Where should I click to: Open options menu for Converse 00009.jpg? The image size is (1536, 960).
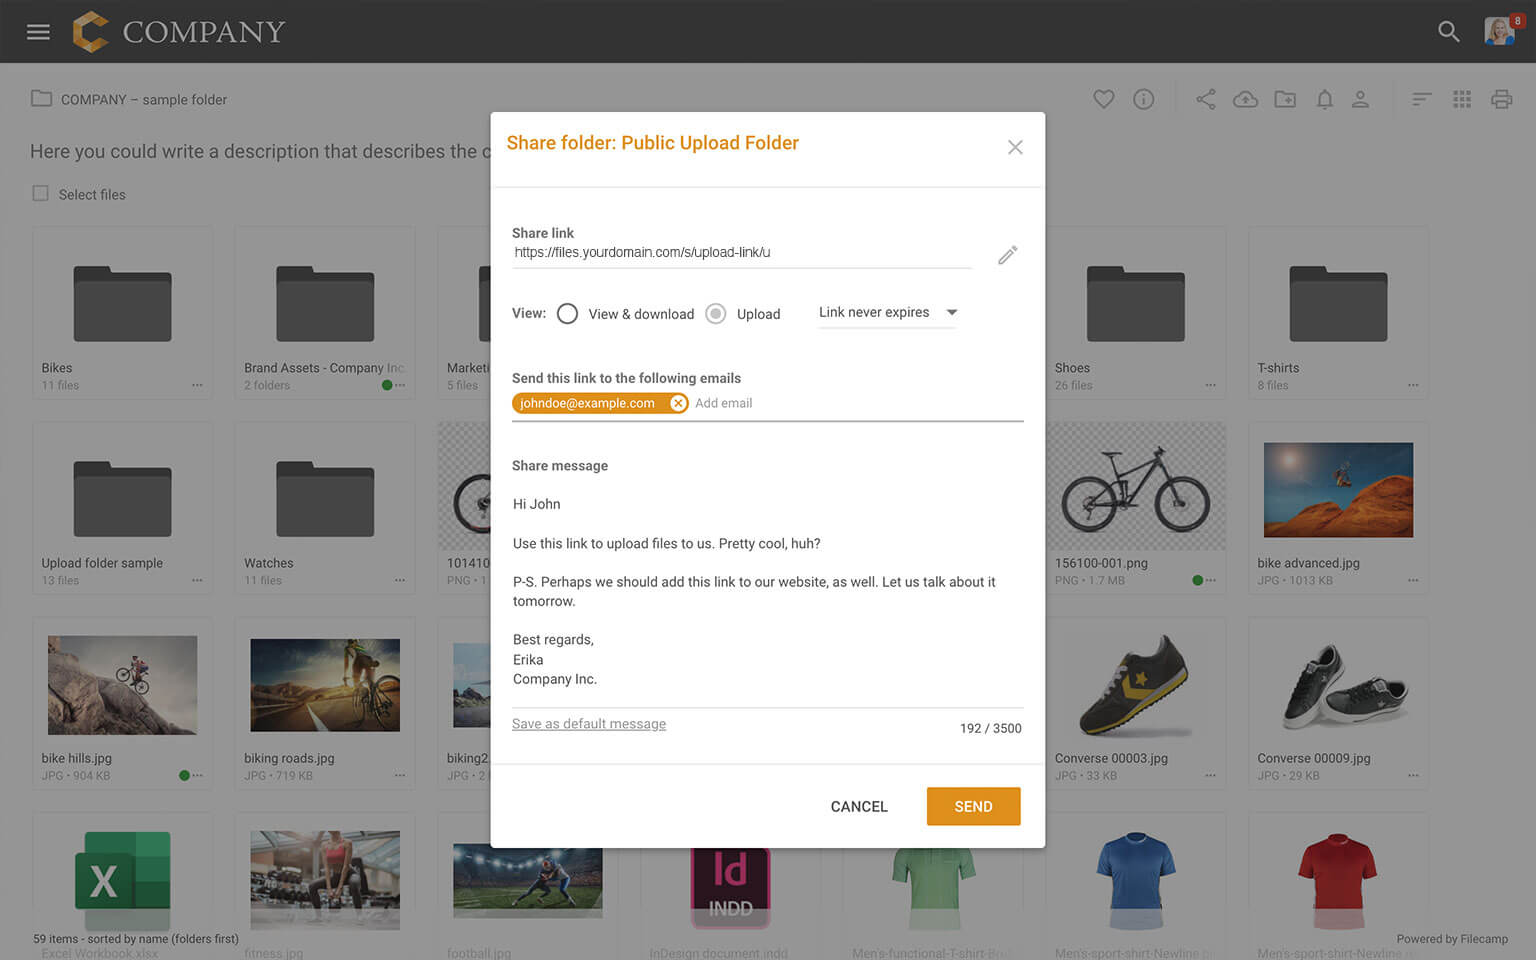pyautogui.click(x=1413, y=775)
